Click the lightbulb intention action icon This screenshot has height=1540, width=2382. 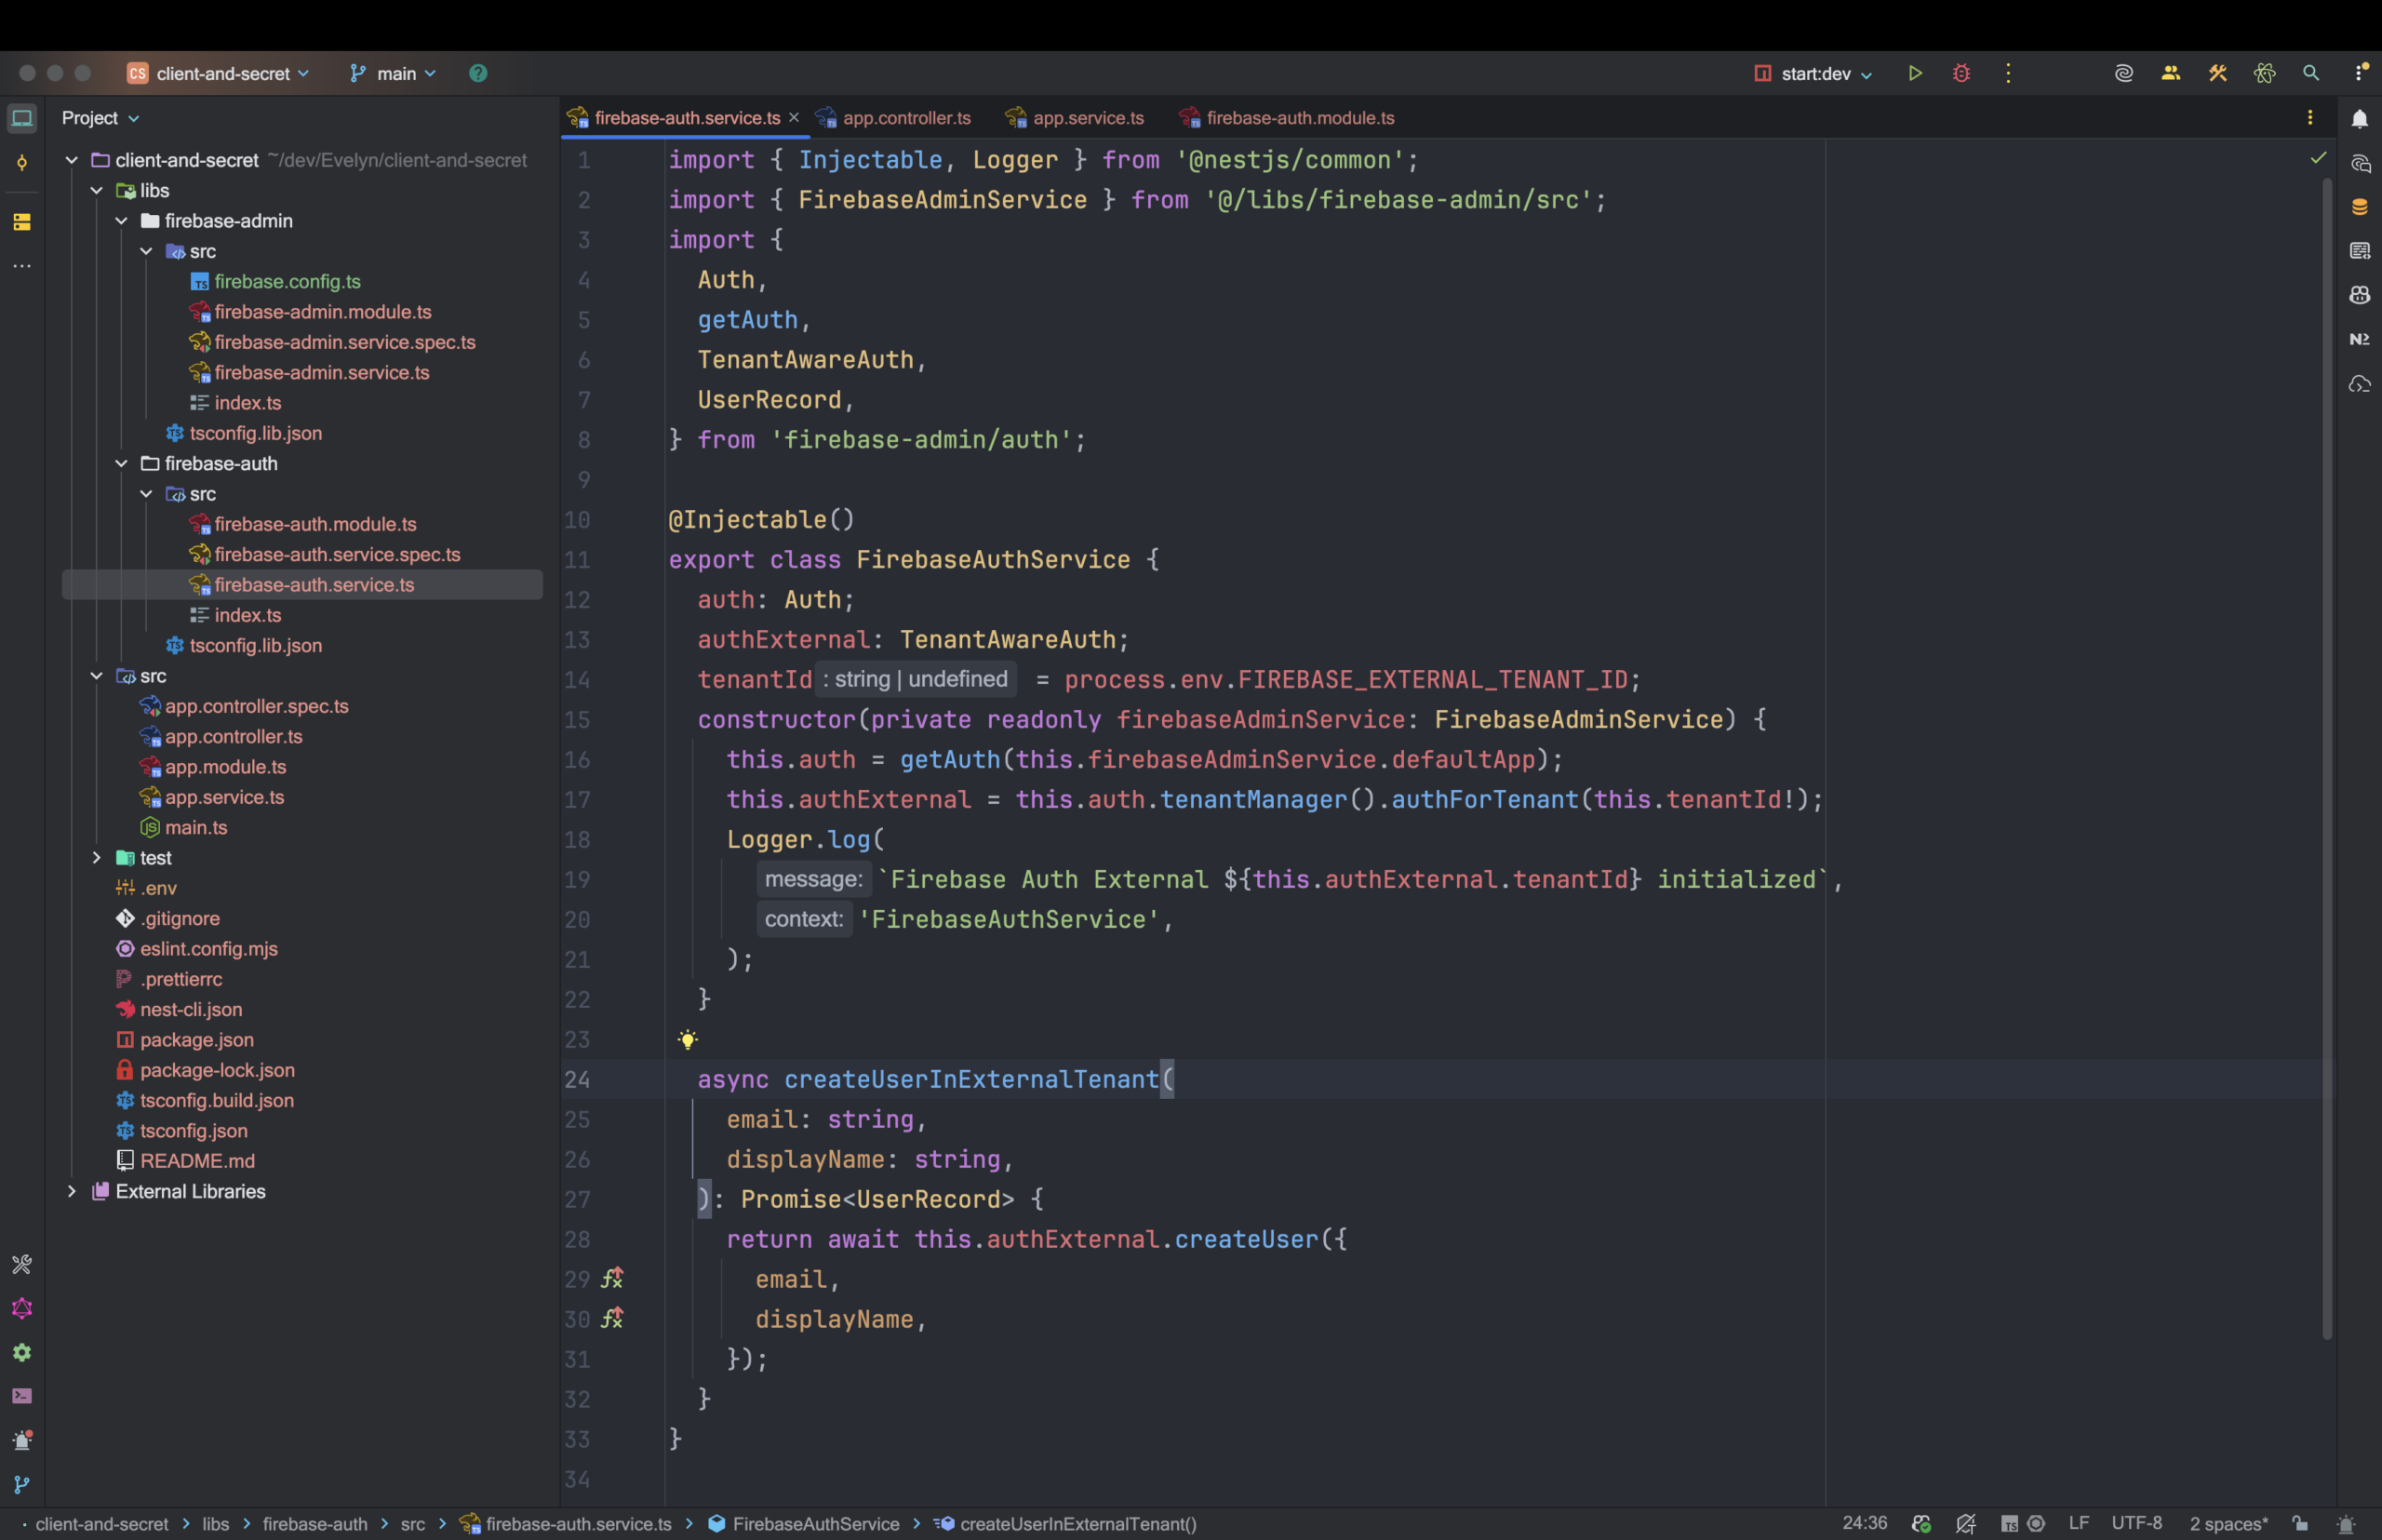[x=687, y=1040]
